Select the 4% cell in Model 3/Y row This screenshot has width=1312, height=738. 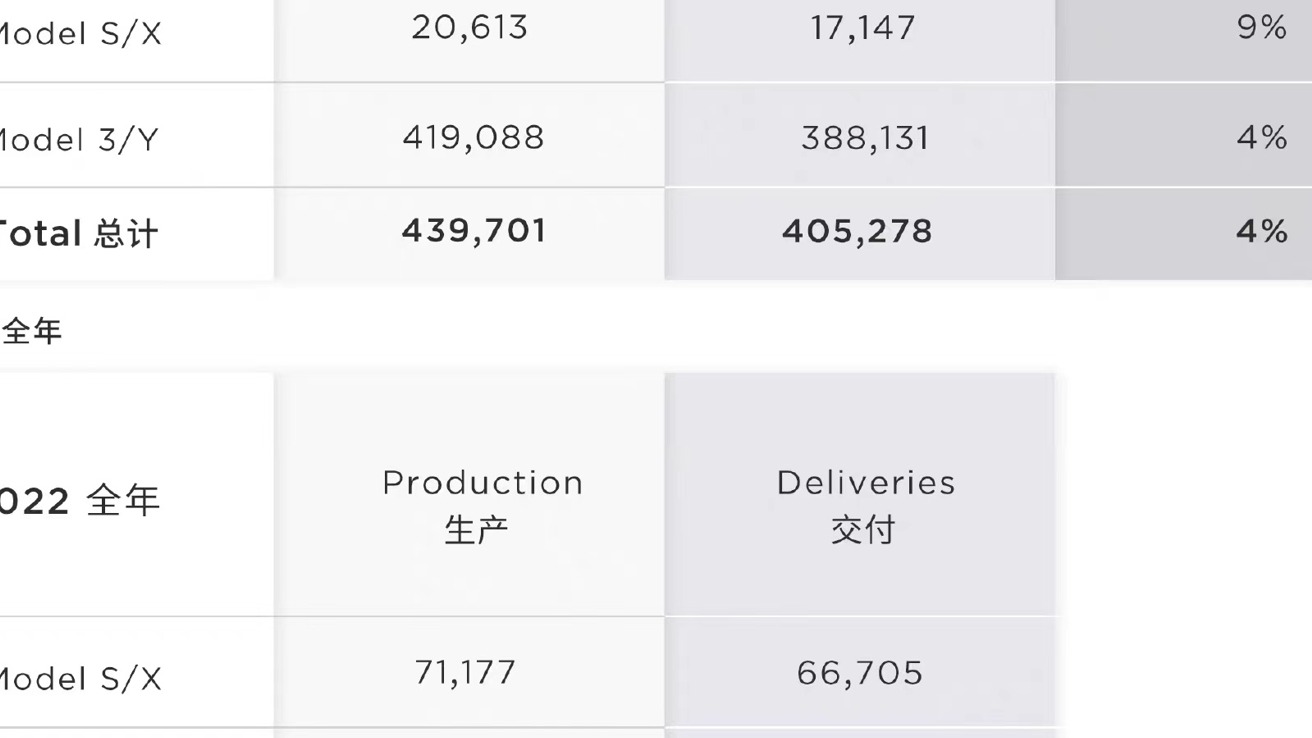[1261, 137]
